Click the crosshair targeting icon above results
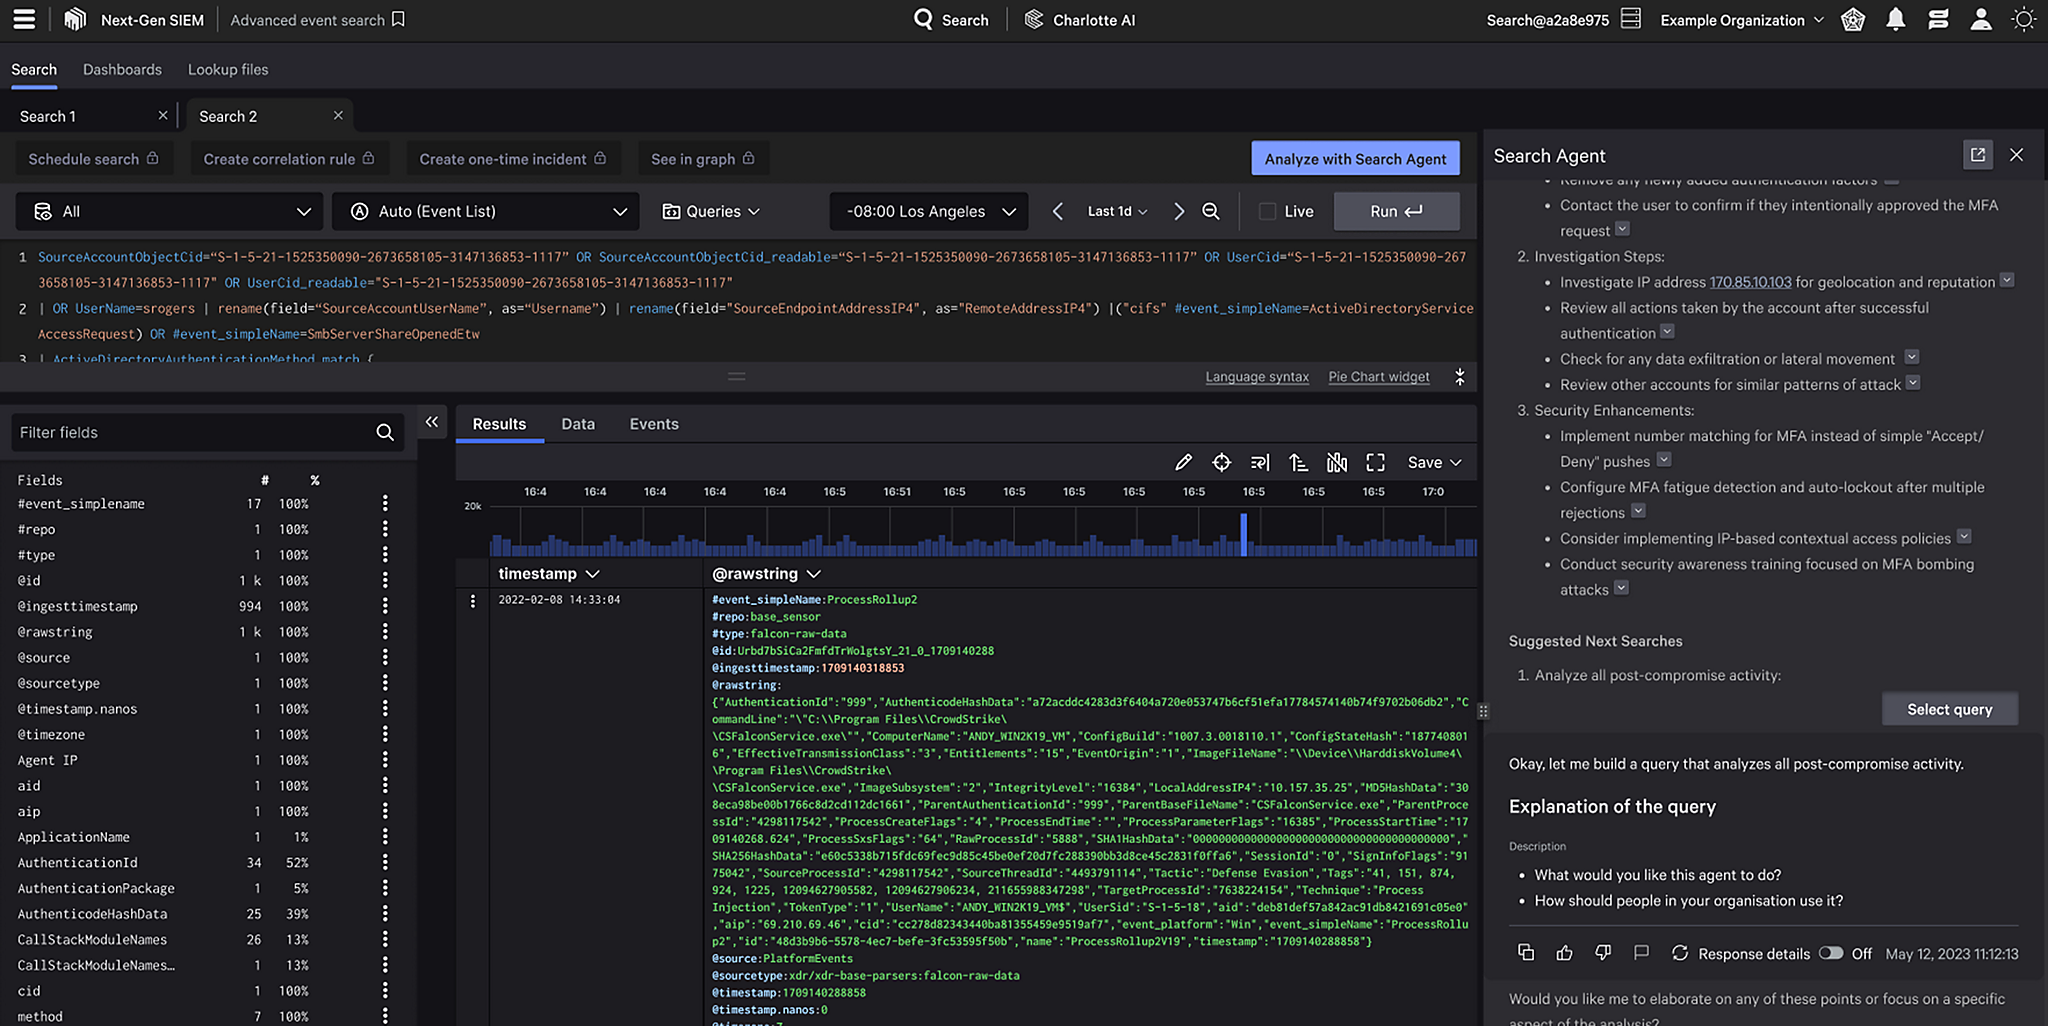 tap(1222, 462)
